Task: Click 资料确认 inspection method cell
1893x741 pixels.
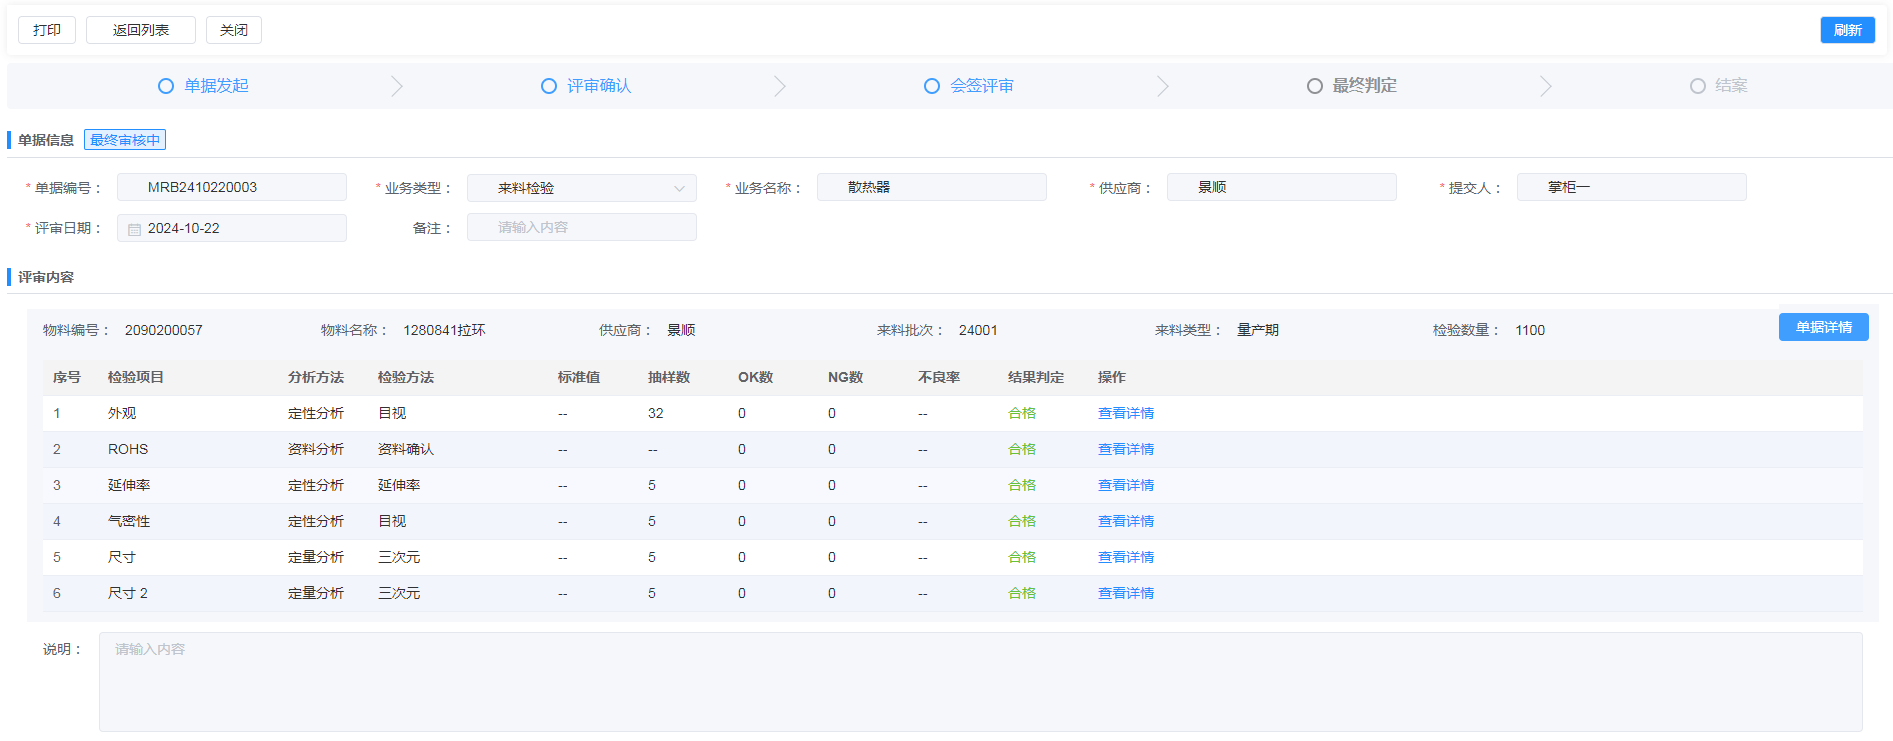Action: pos(406,449)
